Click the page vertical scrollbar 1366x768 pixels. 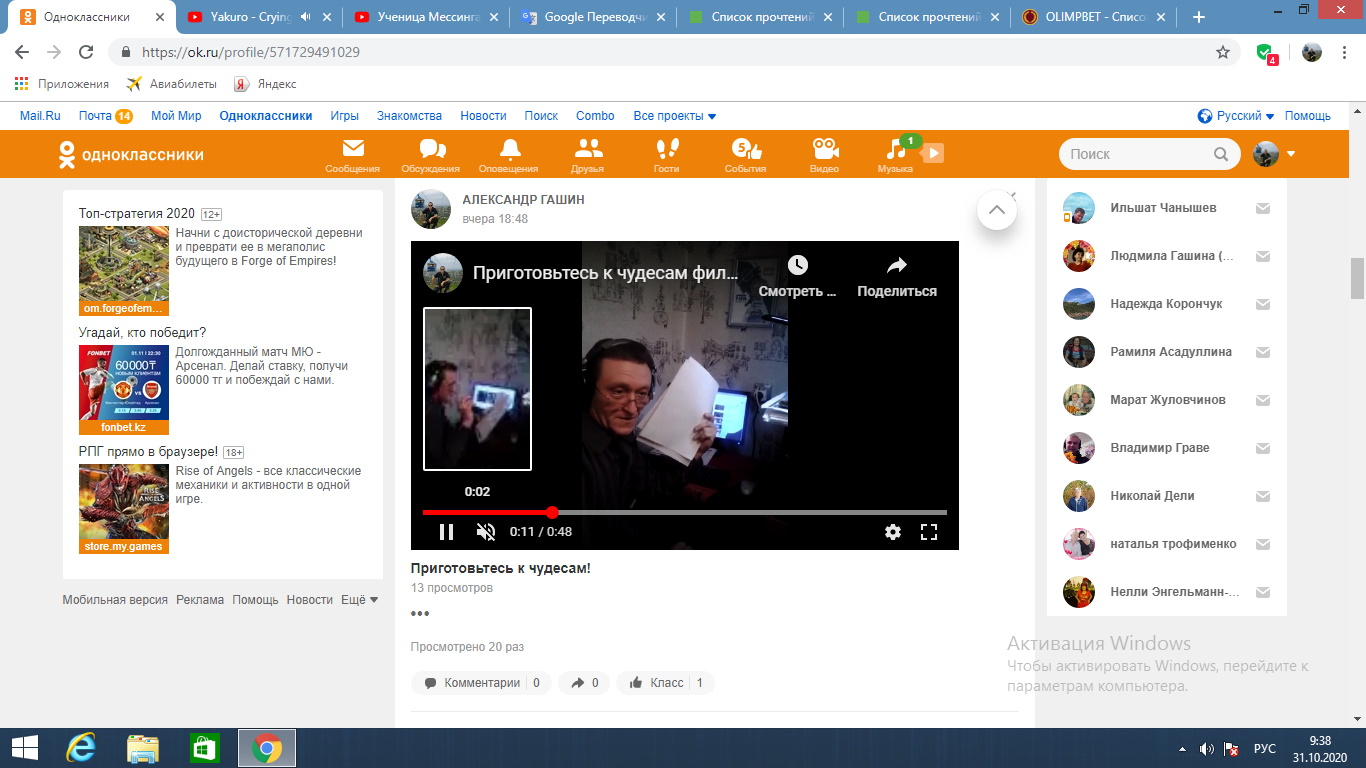click(x=1357, y=278)
